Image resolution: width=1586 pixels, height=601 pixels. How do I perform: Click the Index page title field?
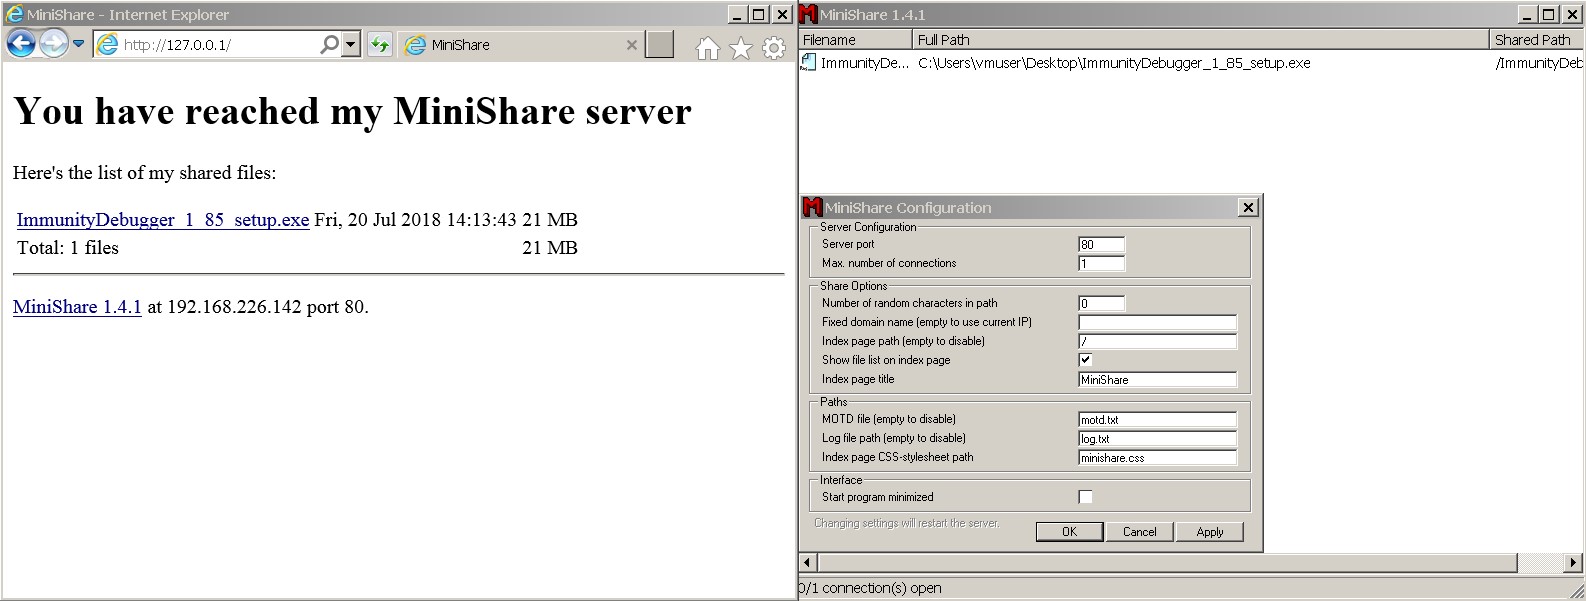pyautogui.click(x=1157, y=380)
